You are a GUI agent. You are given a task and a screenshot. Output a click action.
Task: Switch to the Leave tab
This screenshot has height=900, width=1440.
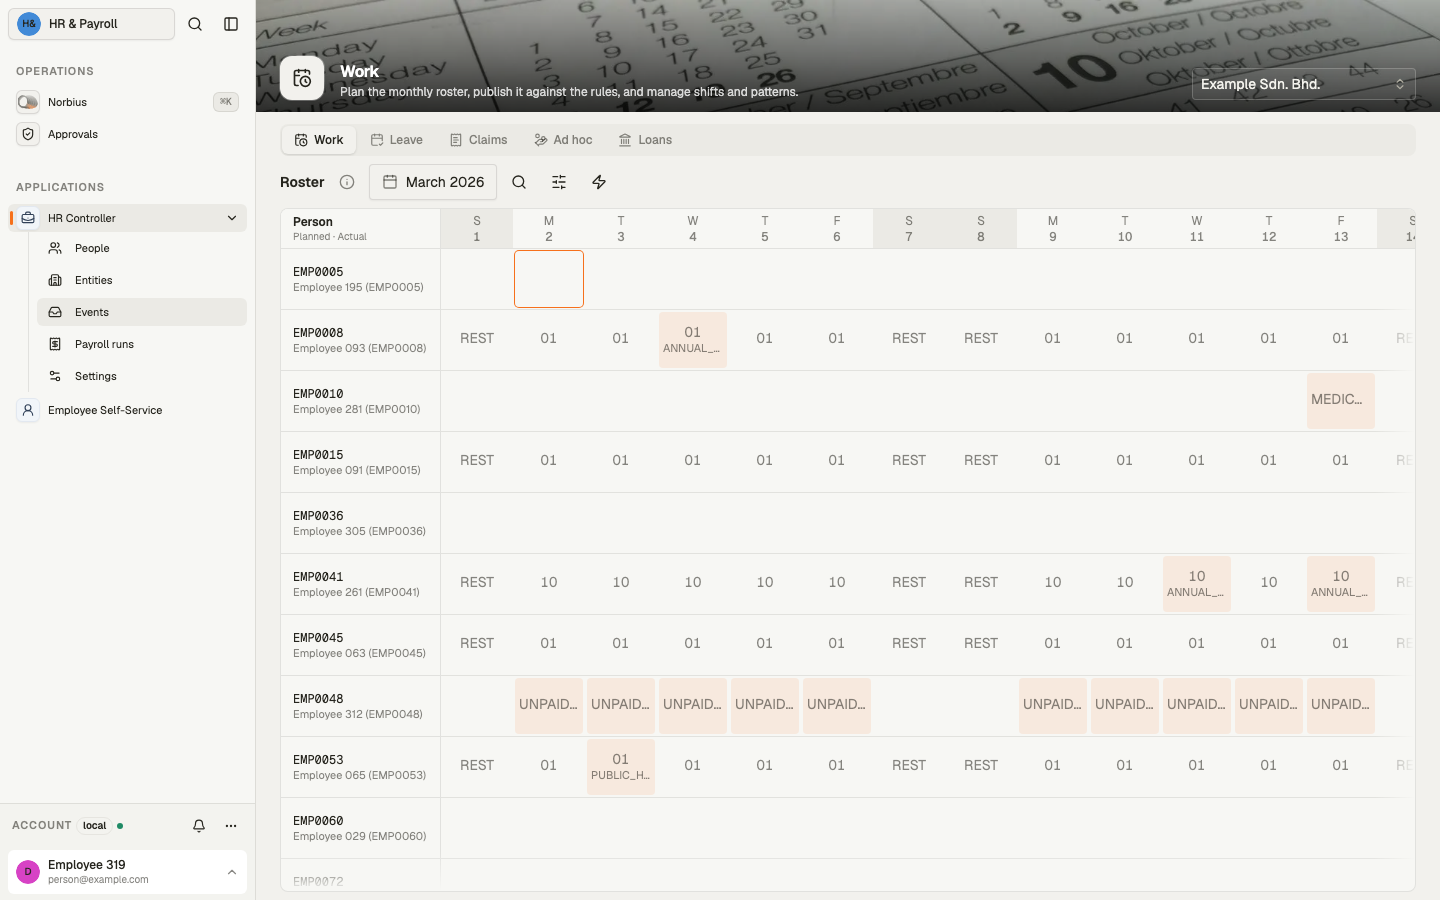tap(397, 140)
